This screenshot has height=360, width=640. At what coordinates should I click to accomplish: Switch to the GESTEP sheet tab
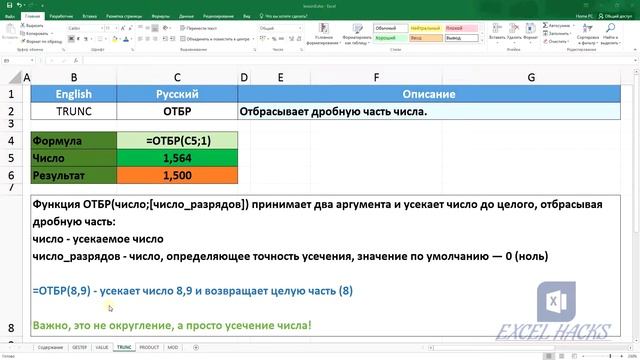[80, 347]
